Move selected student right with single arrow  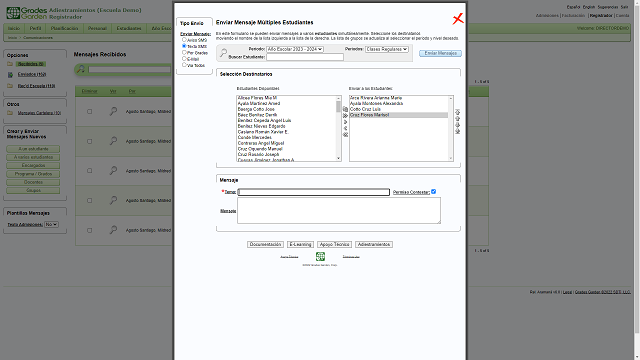tap(345, 122)
